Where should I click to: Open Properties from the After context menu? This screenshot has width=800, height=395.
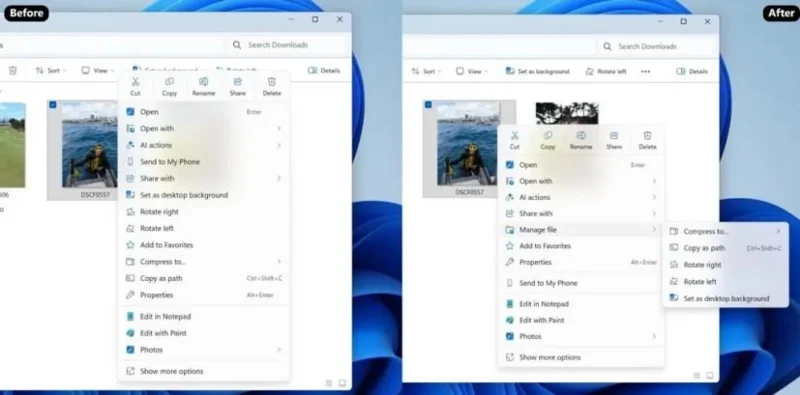coord(581,262)
